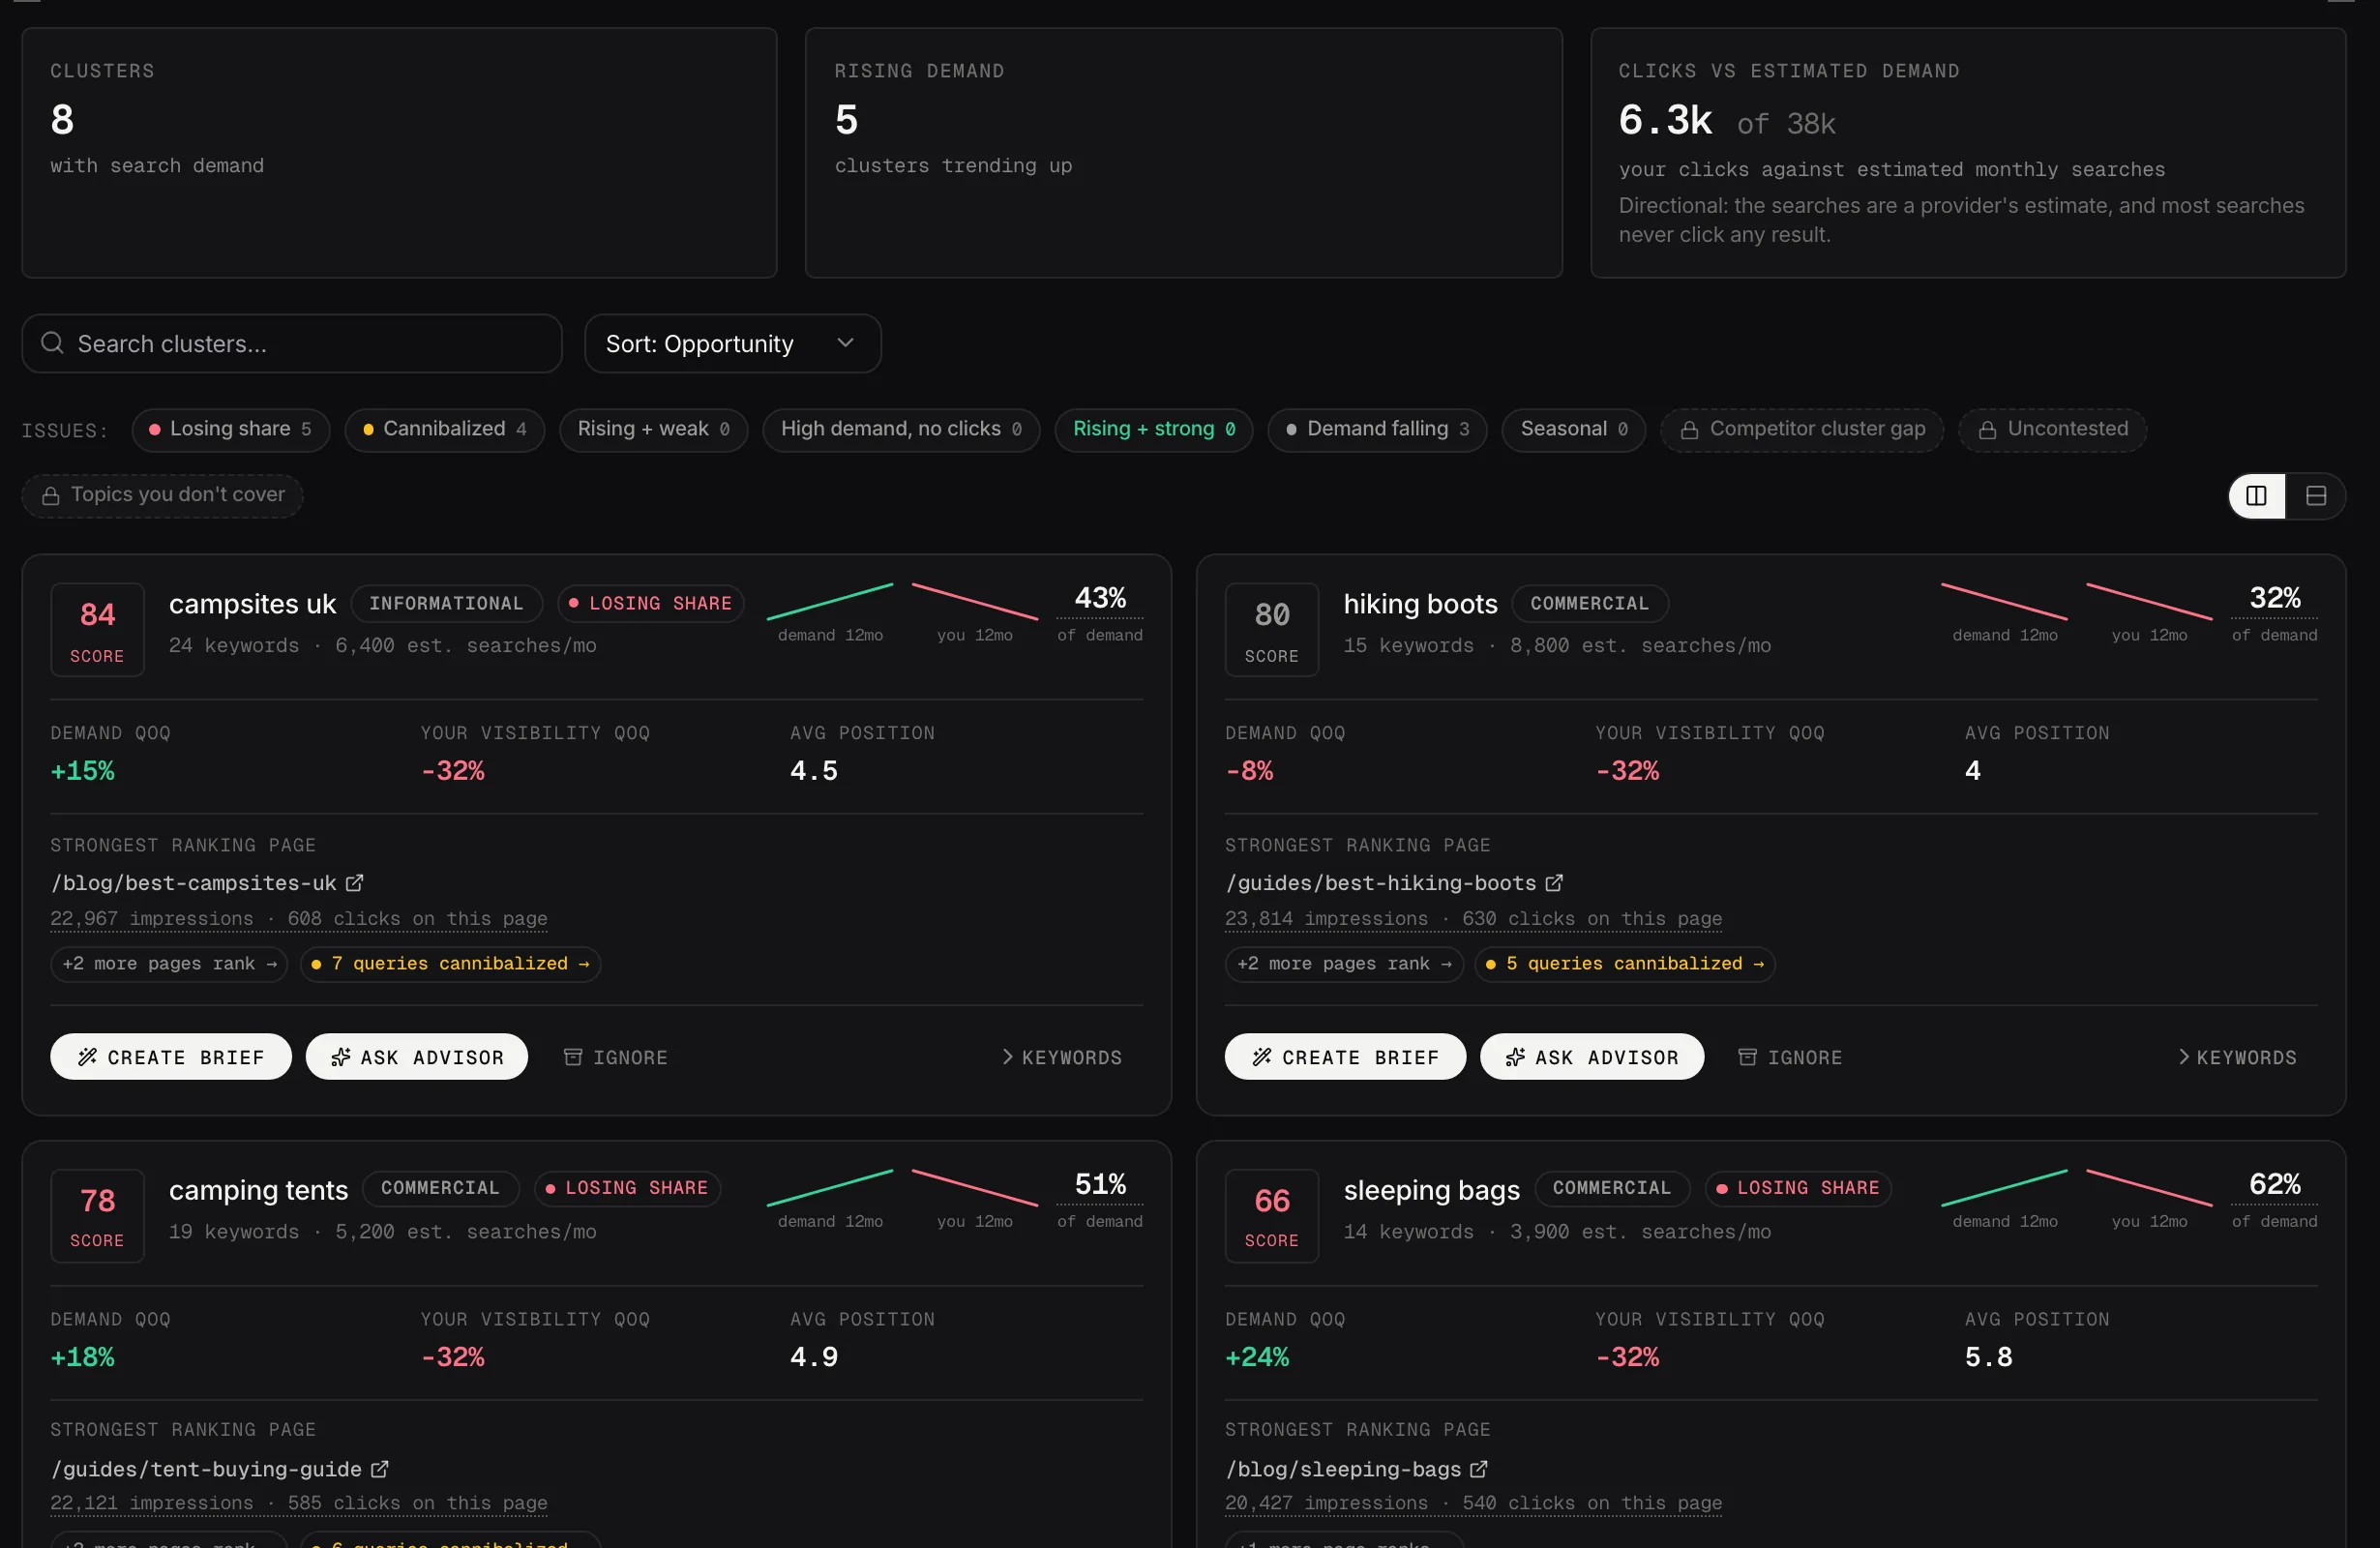Open 5 queries cannibalized for hiking boots
The image size is (2380, 1548).
tap(1625, 964)
